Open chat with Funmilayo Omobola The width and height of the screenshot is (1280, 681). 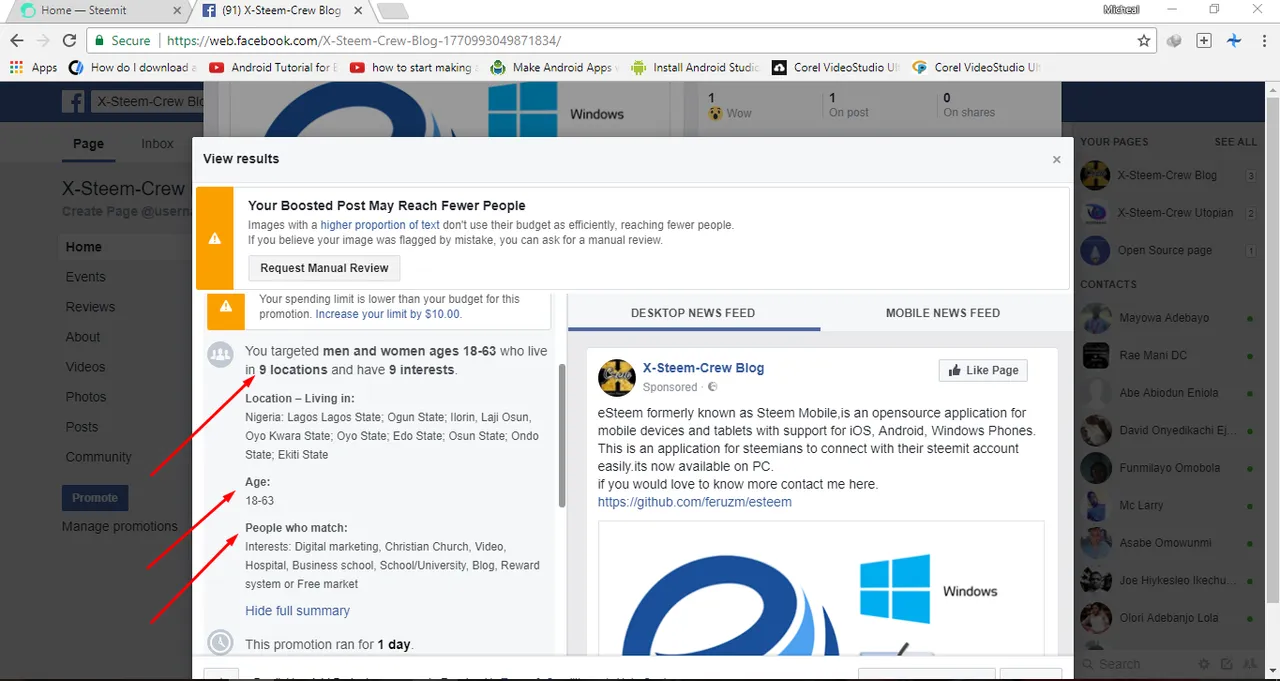coord(1167,468)
